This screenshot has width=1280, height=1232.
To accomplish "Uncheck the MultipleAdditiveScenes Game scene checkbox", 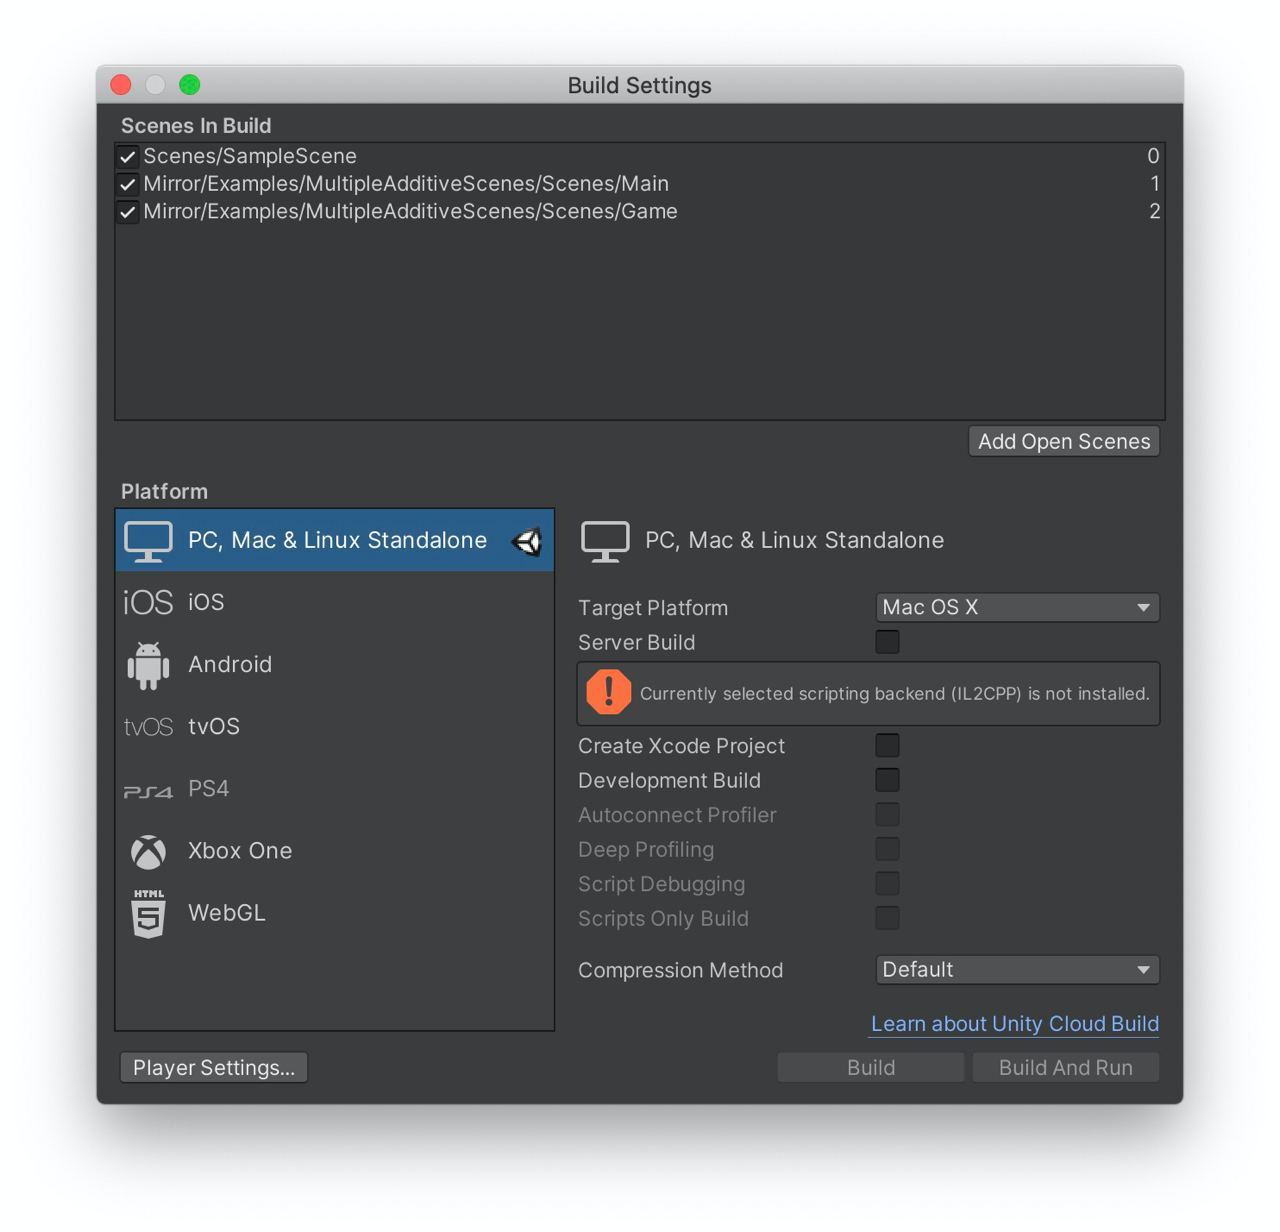I will pos(127,212).
